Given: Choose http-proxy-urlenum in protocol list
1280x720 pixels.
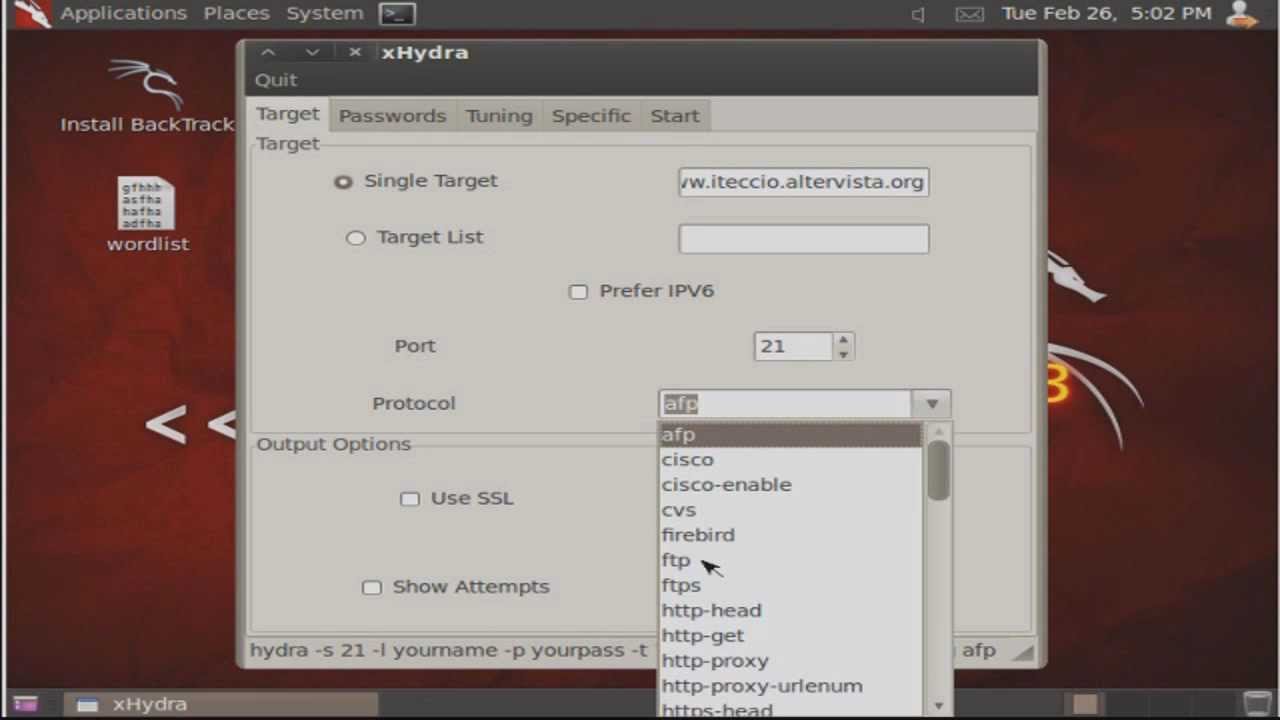Looking at the screenshot, I should coord(790,686).
